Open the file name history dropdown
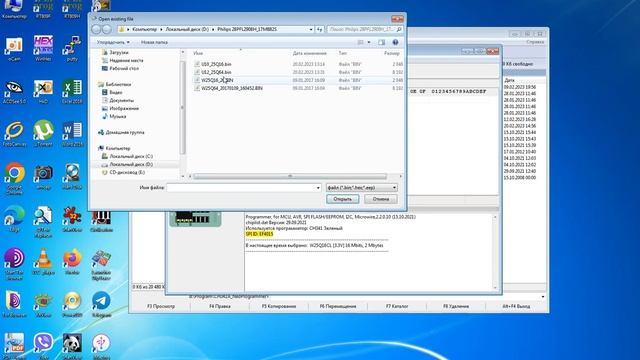640x360 pixels. click(318, 188)
